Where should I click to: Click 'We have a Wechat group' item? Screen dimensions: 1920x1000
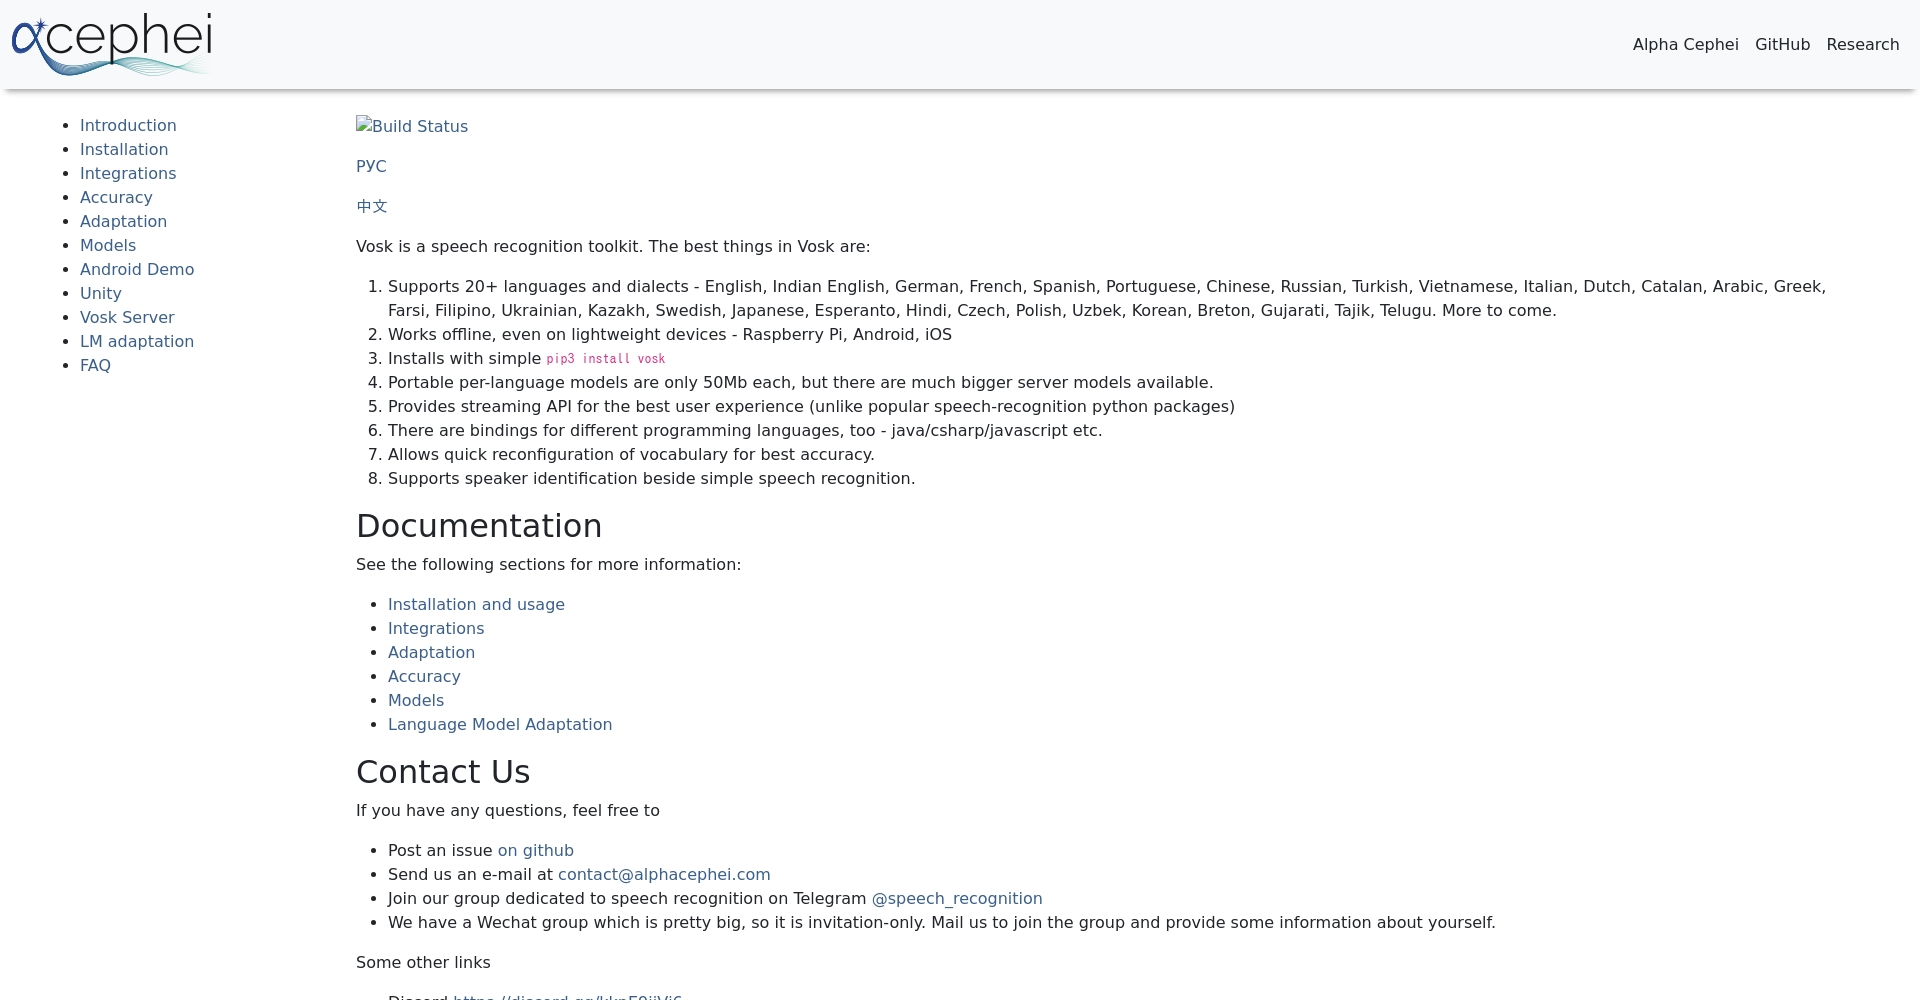click(942, 922)
